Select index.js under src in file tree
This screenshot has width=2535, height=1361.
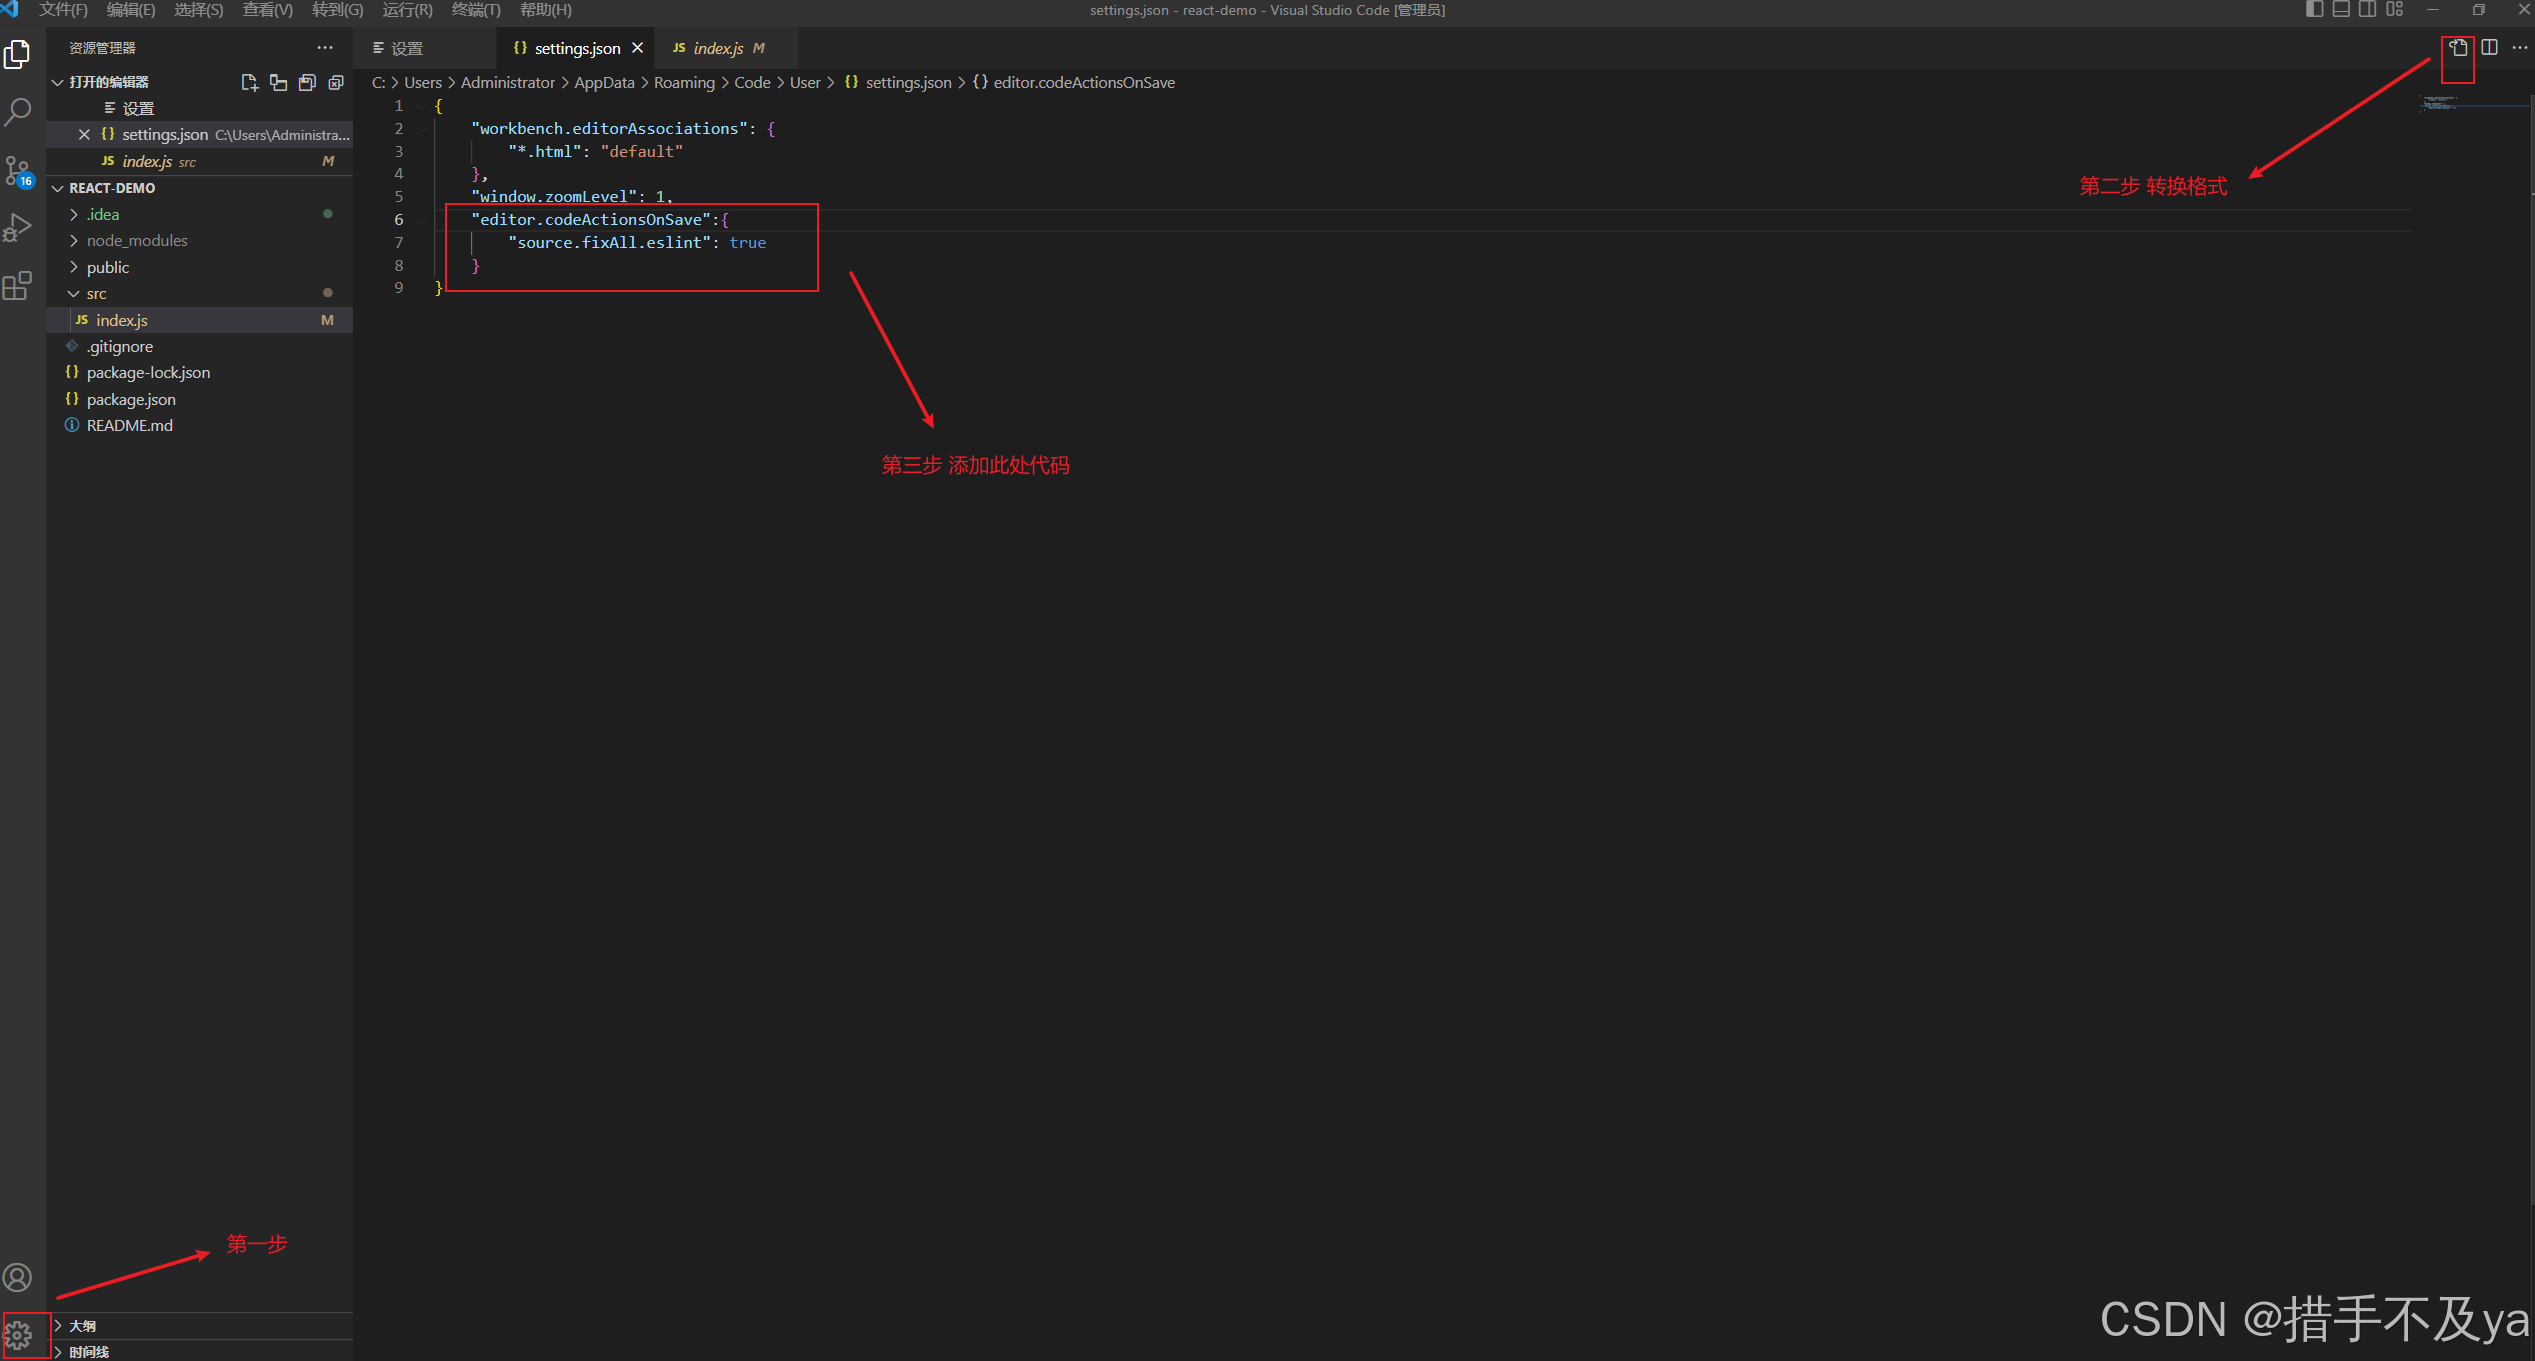click(199, 320)
